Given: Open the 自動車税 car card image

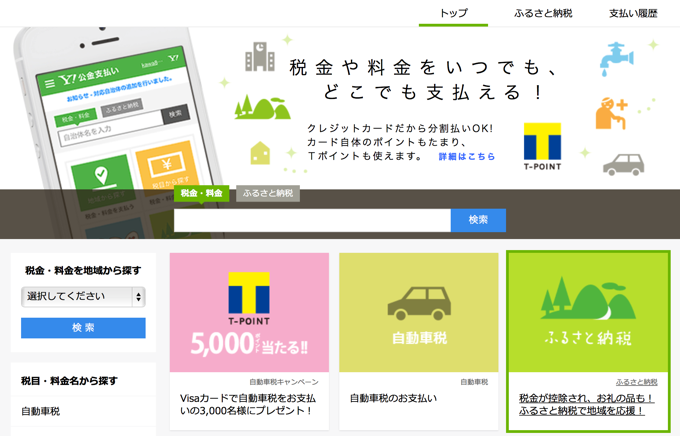Looking at the screenshot, I should point(419,312).
